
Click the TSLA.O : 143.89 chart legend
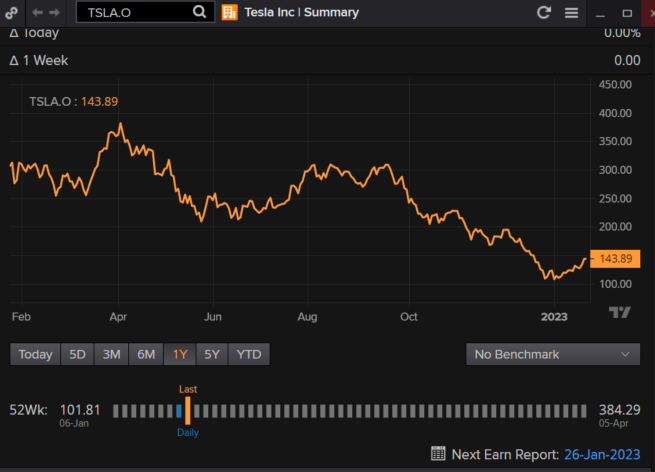tap(74, 102)
